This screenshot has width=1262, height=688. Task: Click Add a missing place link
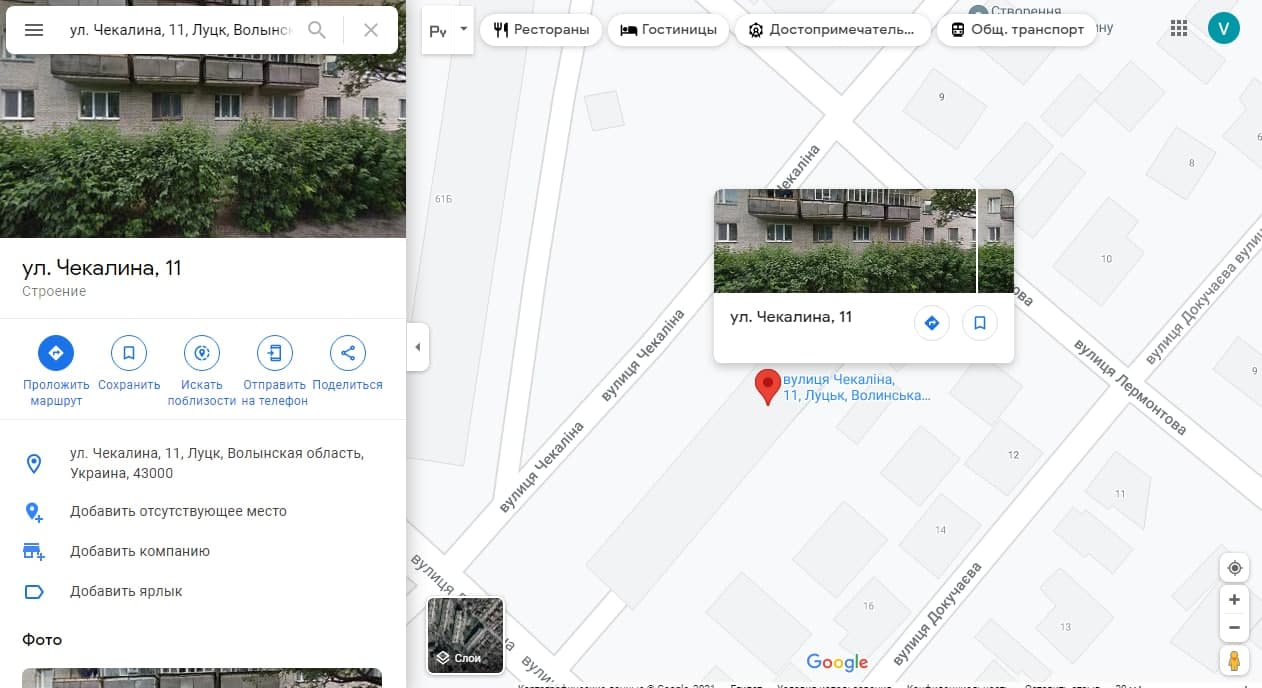(178, 511)
